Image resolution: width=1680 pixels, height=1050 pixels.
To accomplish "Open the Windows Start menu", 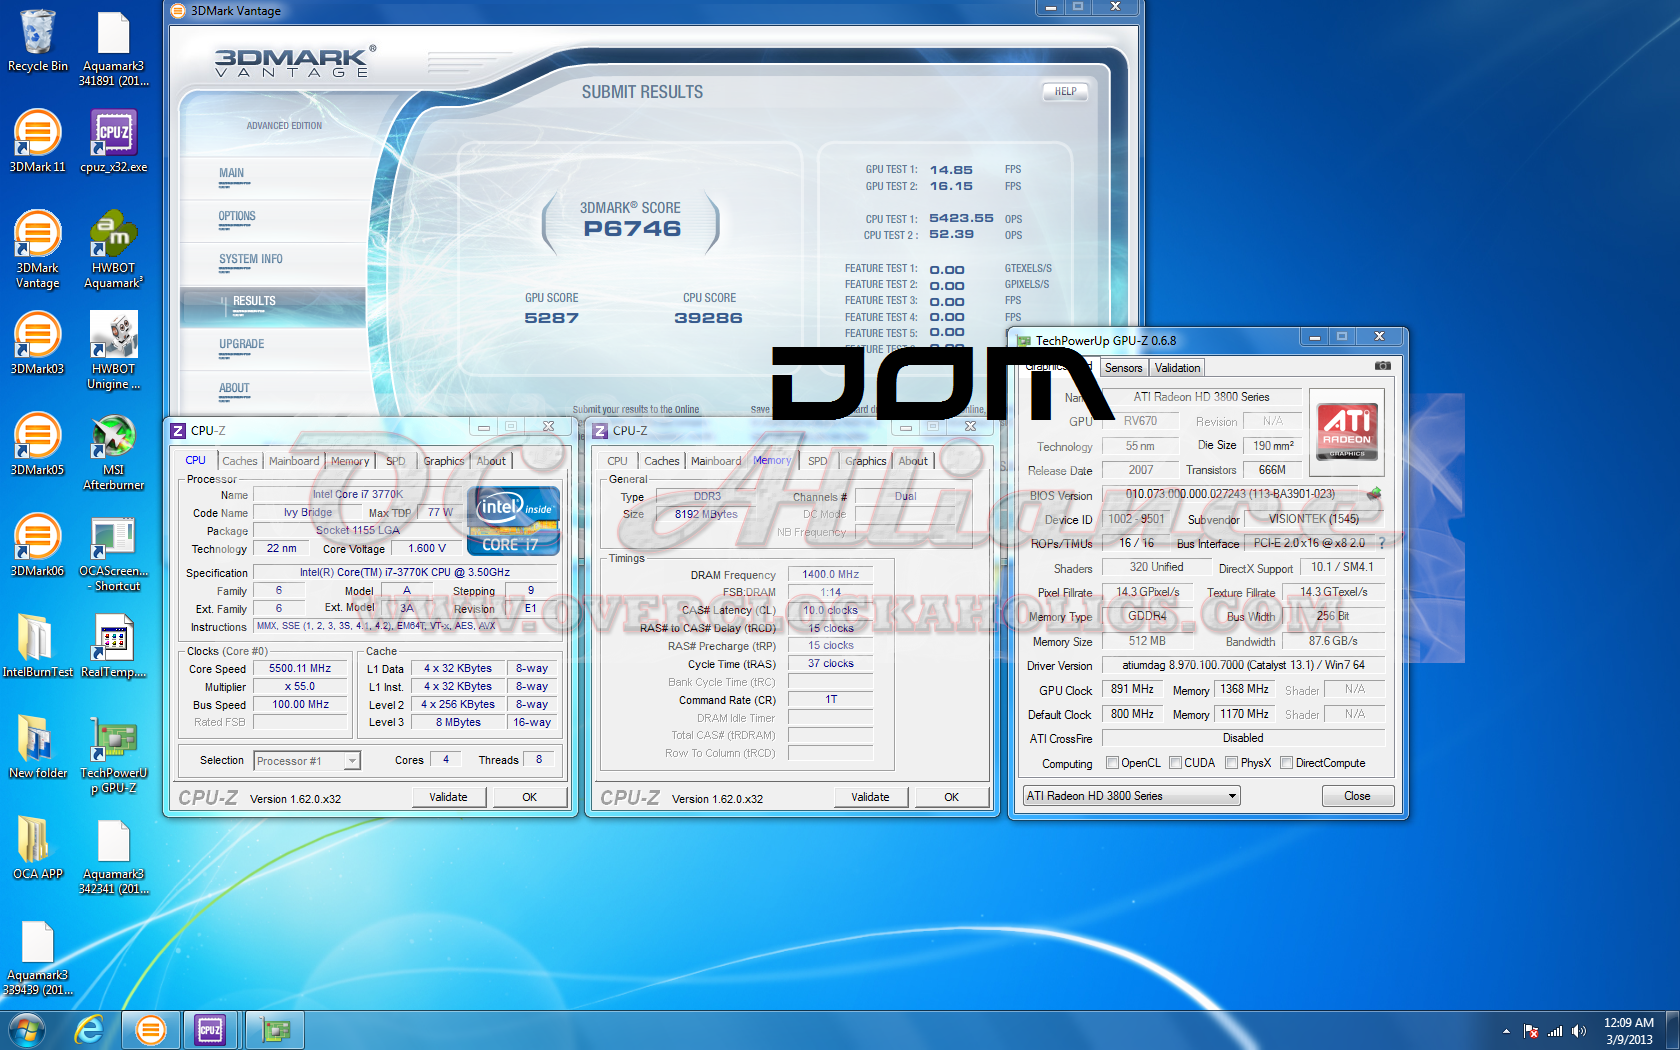I will click(27, 1029).
